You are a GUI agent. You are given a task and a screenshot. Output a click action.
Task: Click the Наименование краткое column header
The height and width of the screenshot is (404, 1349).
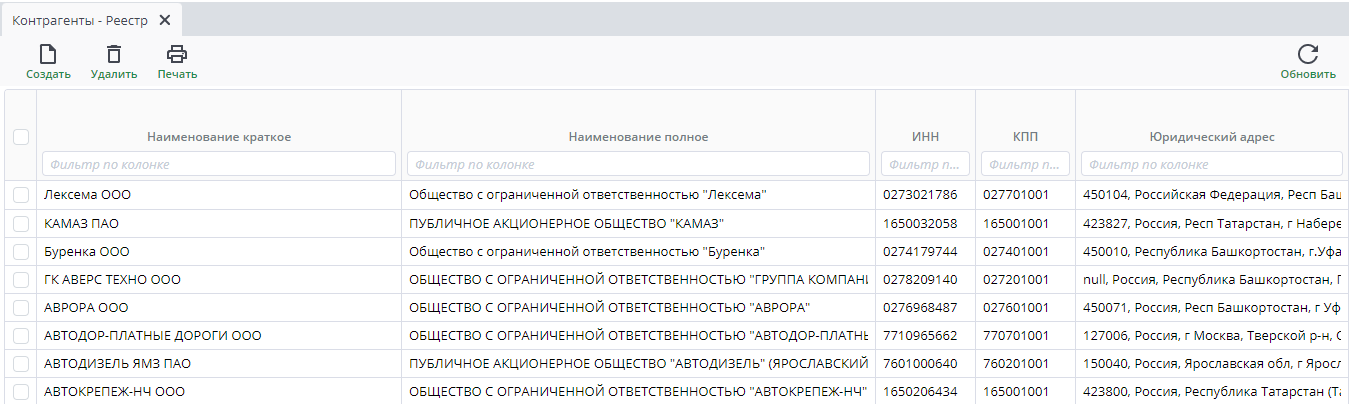click(x=219, y=137)
